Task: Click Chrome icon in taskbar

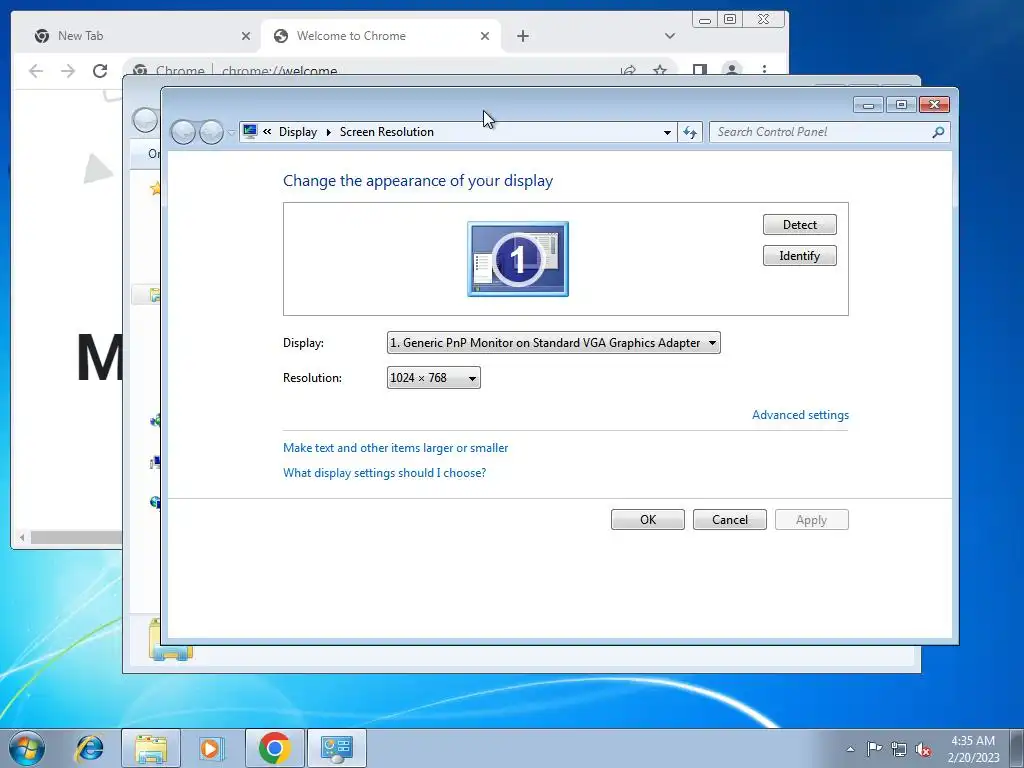Action: 274,748
